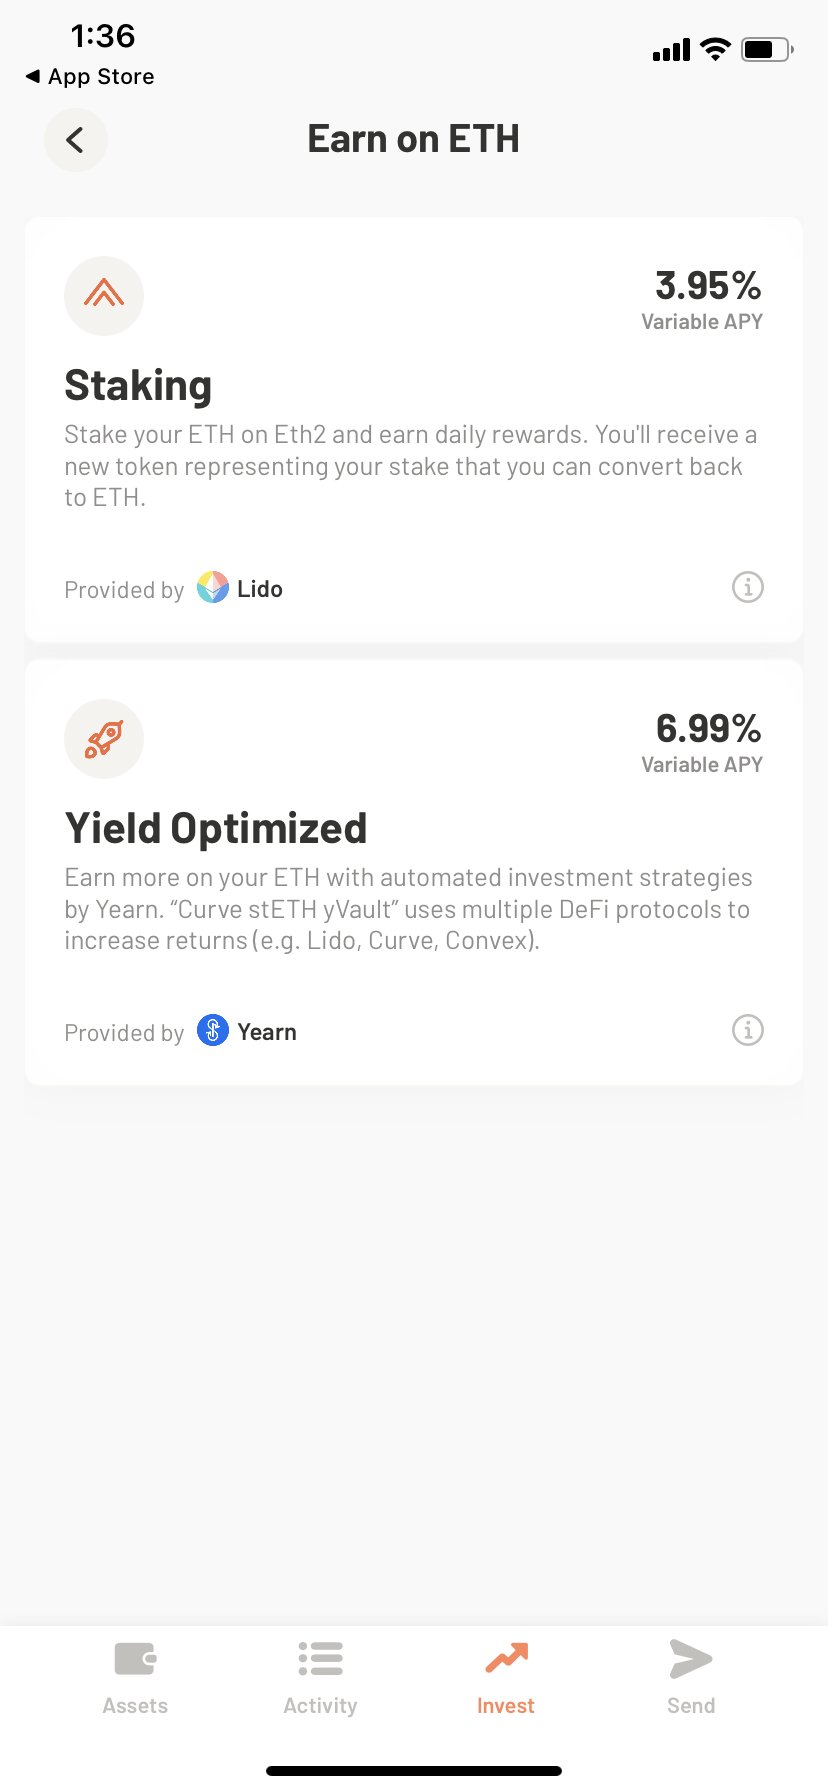
Task: Tap the back chevron button
Action: pyautogui.click(x=75, y=140)
